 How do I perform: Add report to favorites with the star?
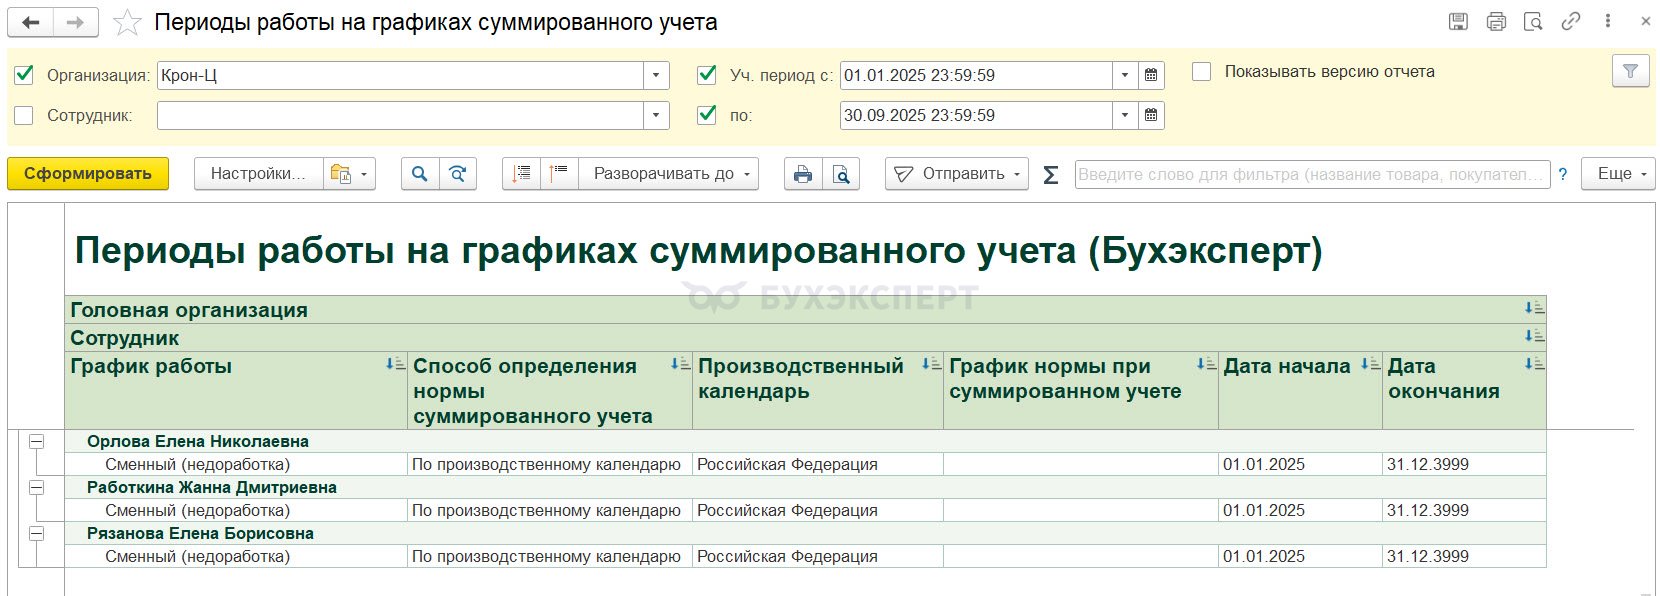point(127,22)
